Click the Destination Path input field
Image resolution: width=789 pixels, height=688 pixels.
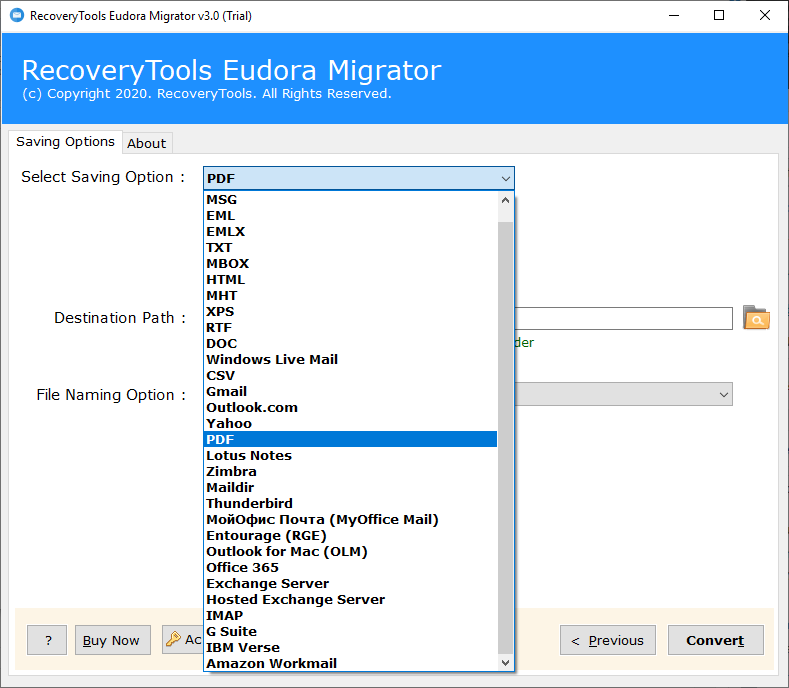[623, 319]
